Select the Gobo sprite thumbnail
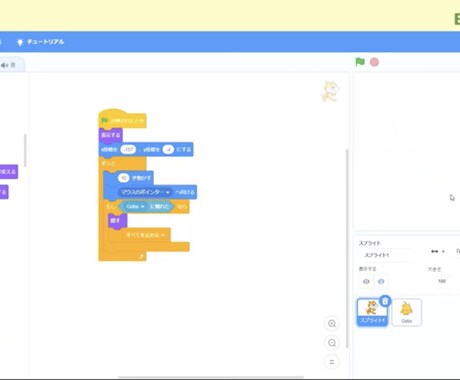460x380 pixels. [x=407, y=312]
